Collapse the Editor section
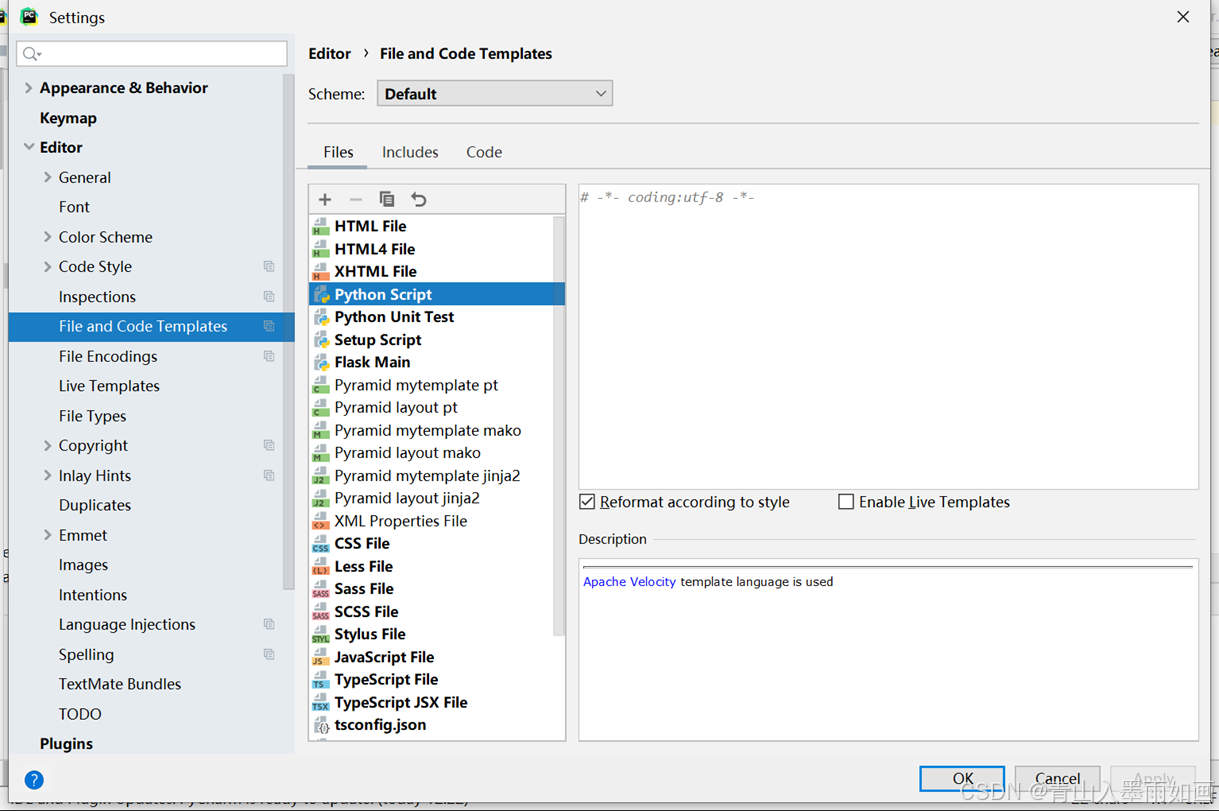The image size is (1219, 811). coord(28,147)
